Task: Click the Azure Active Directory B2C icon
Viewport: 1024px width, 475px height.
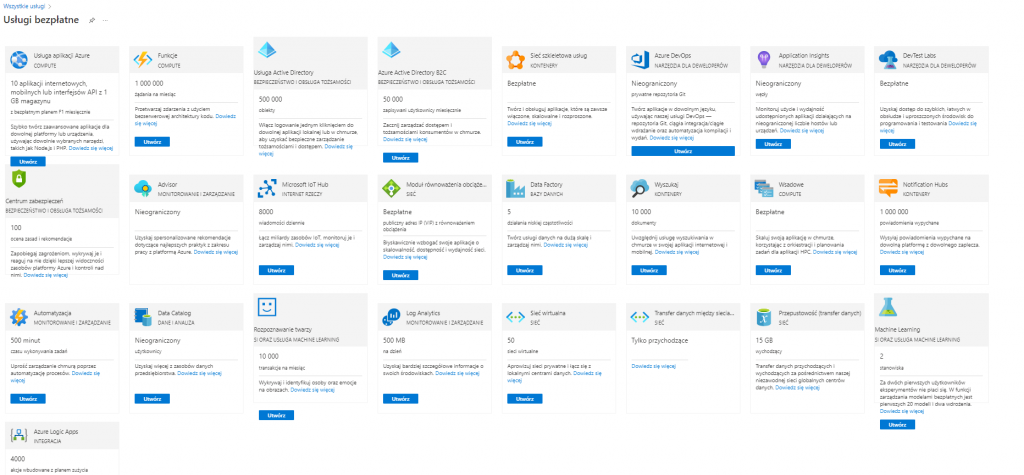Action: [x=391, y=50]
